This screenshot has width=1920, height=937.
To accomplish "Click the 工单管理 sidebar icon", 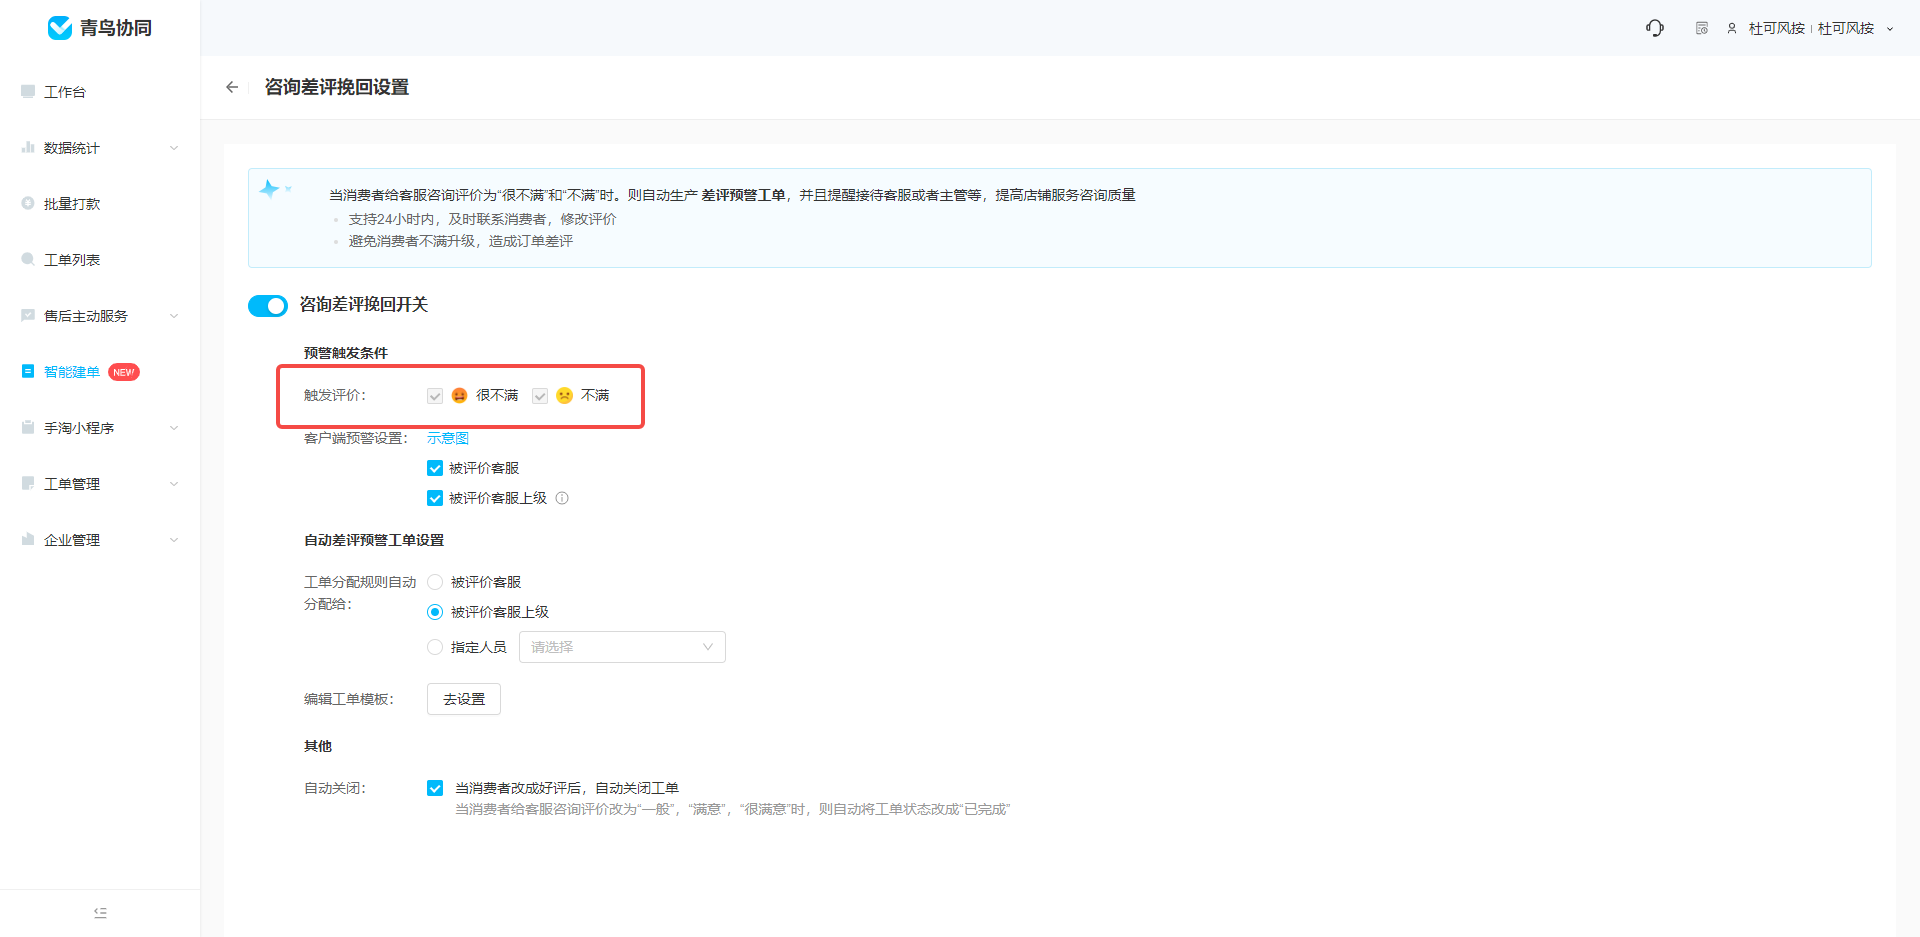I will pyautogui.click(x=28, y=483).
